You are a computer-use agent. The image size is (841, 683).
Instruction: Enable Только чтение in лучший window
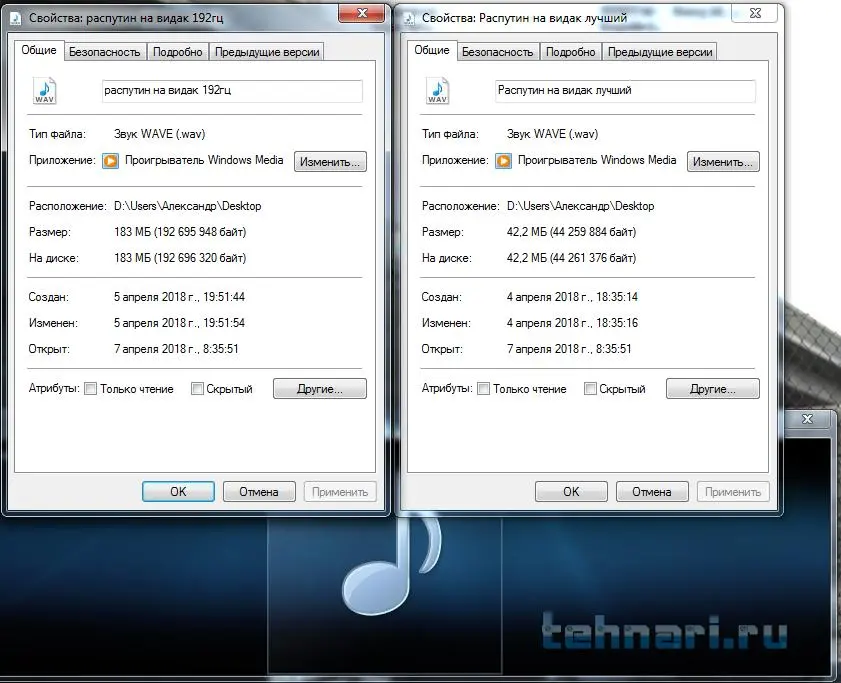pyautogui.click(x=483, y=388)
